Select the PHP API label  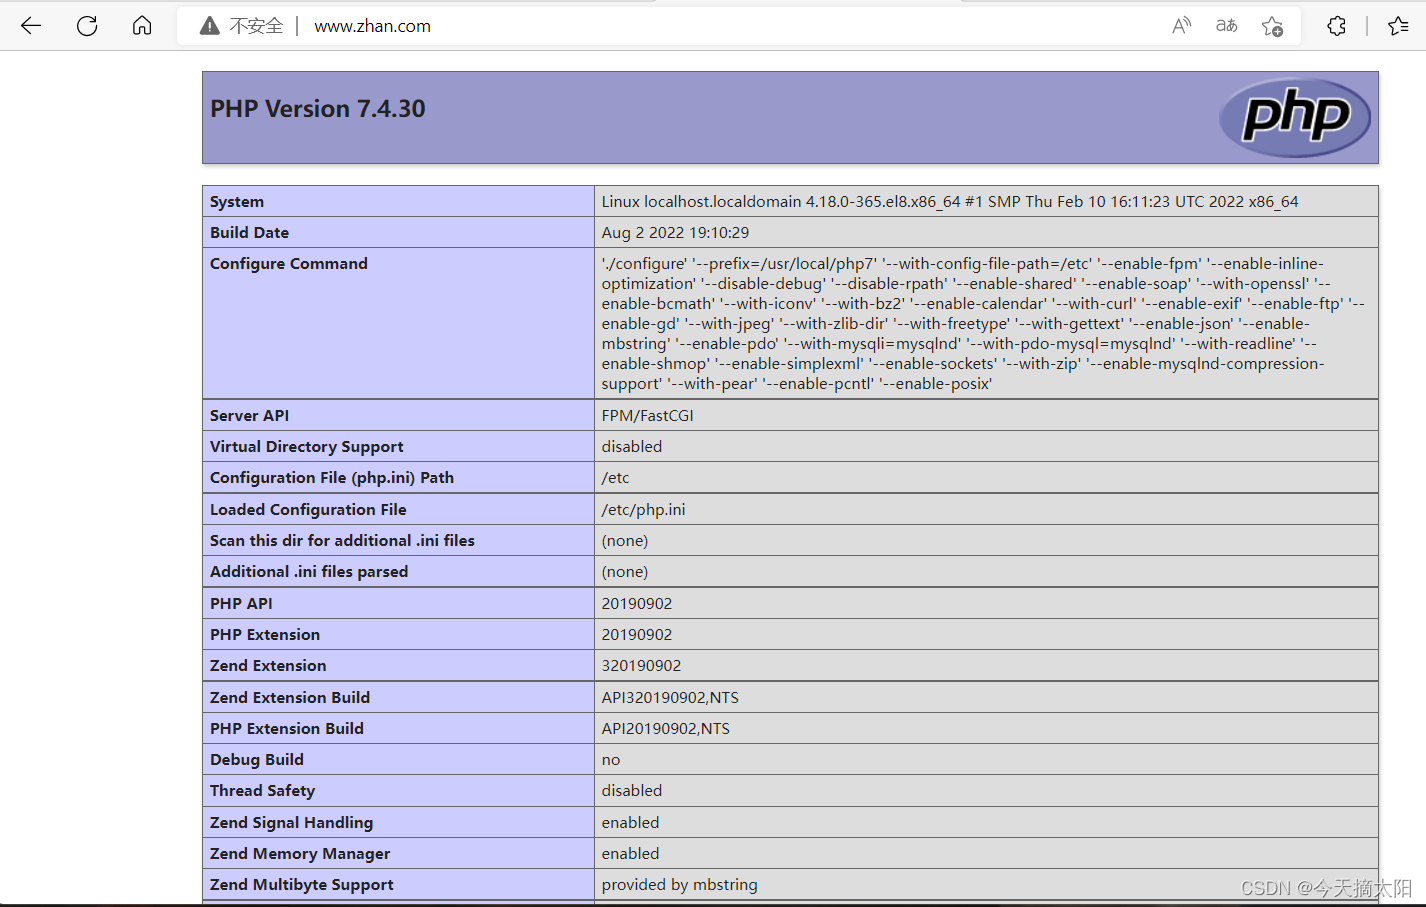[241, 603]
